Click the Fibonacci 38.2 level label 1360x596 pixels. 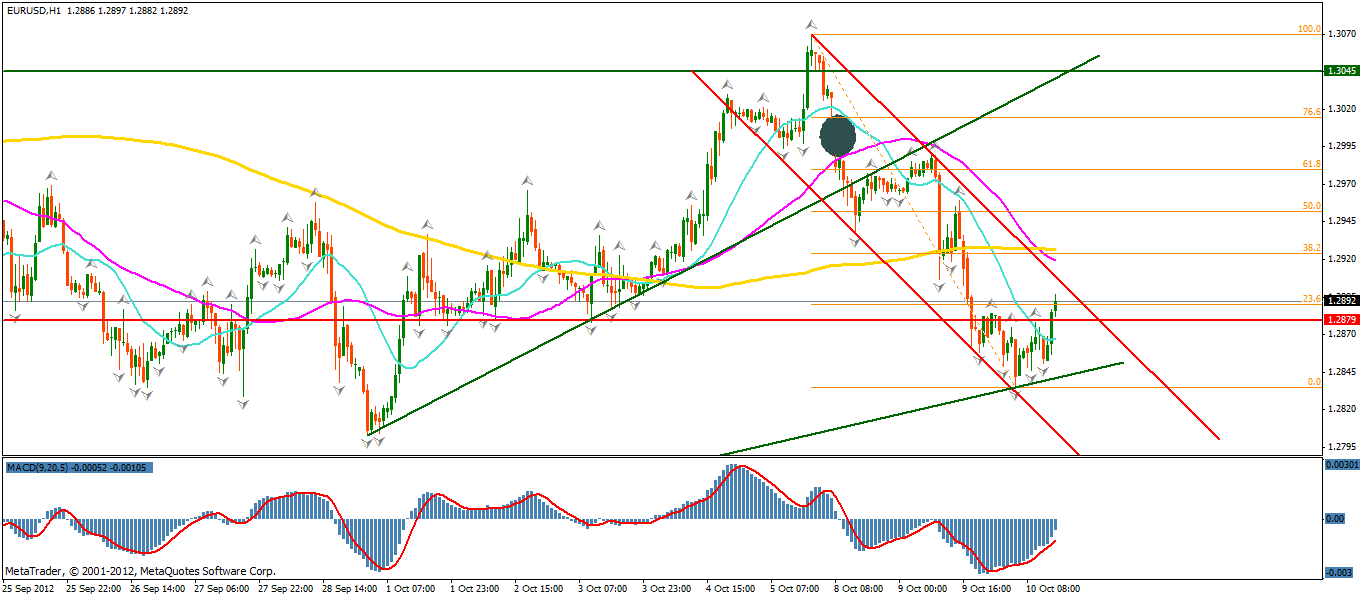(1311, 248)
